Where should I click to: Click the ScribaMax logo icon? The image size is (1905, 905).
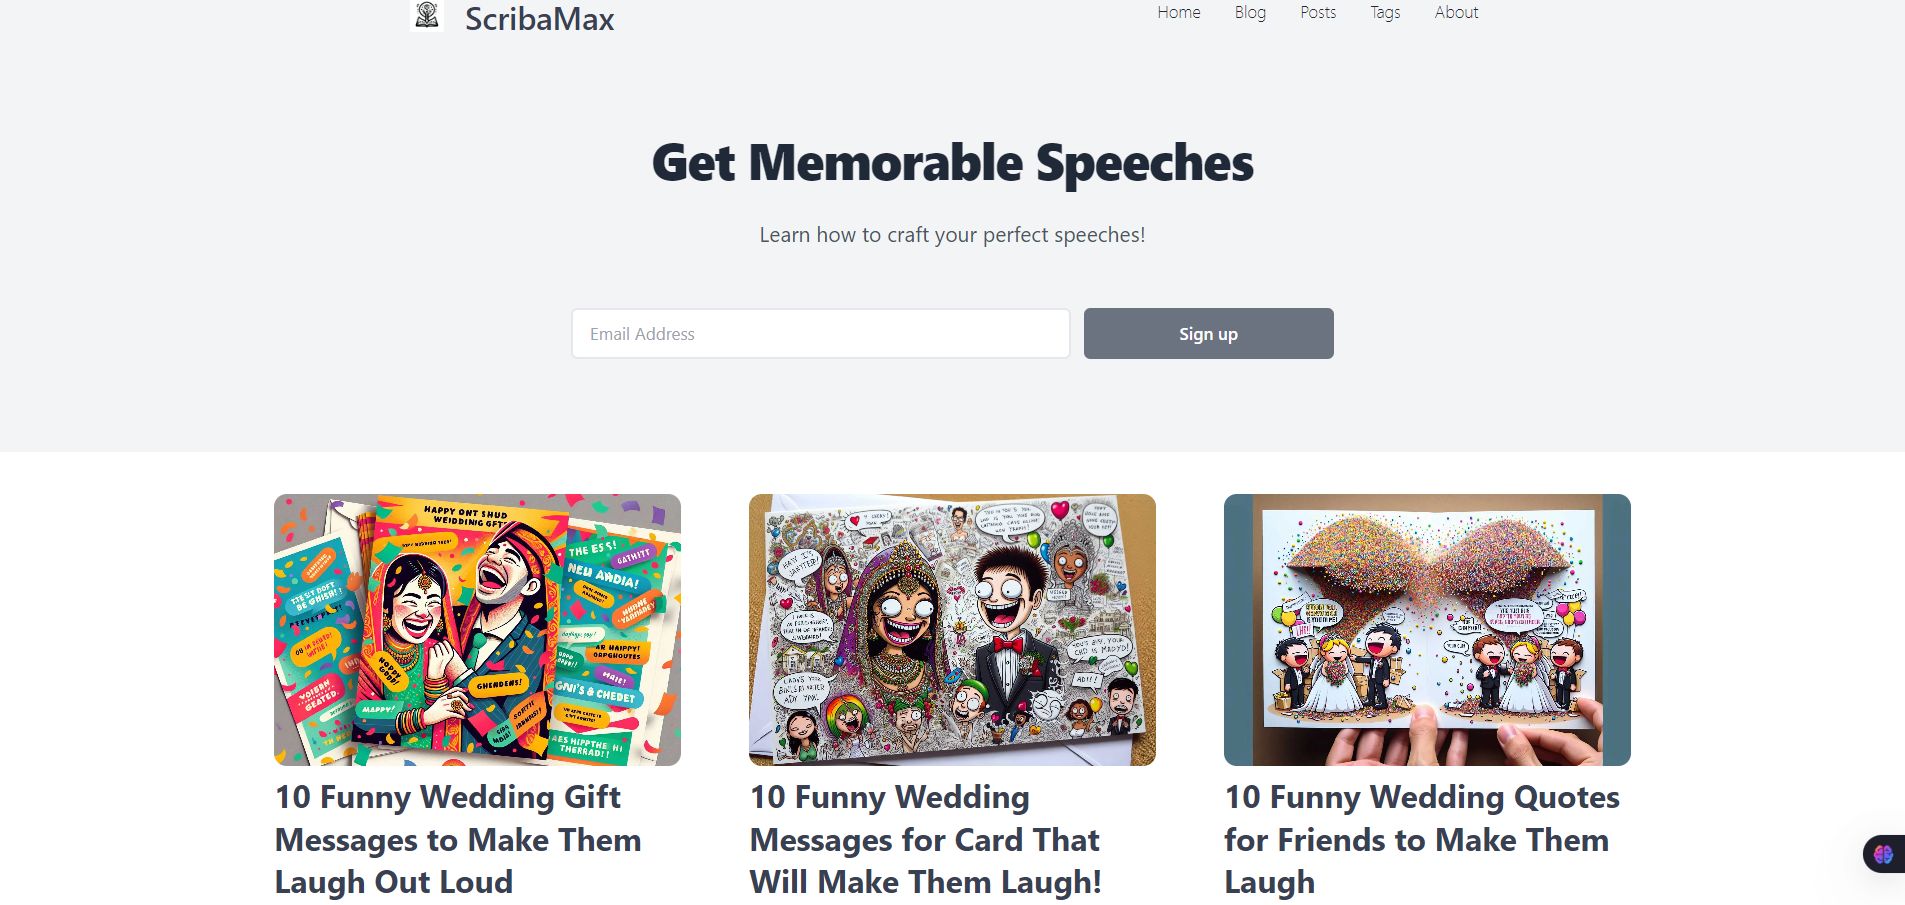(x=427, y=16)
